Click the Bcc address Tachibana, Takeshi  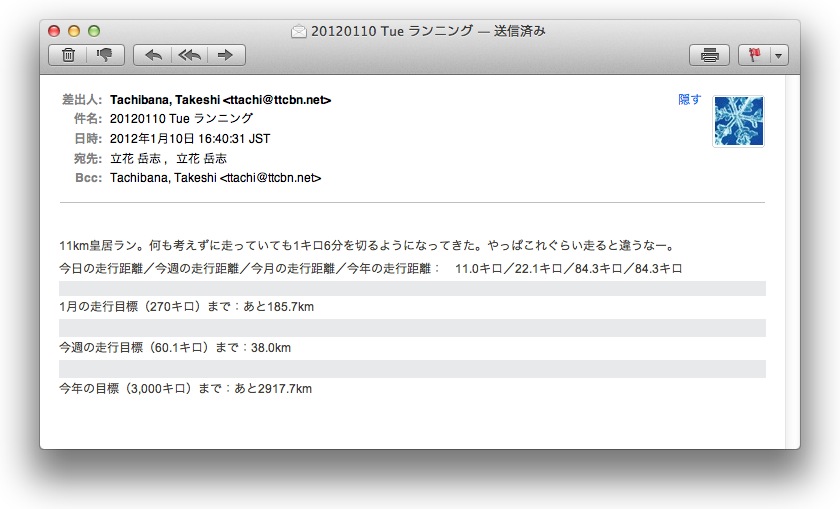[x=215, y=178]
